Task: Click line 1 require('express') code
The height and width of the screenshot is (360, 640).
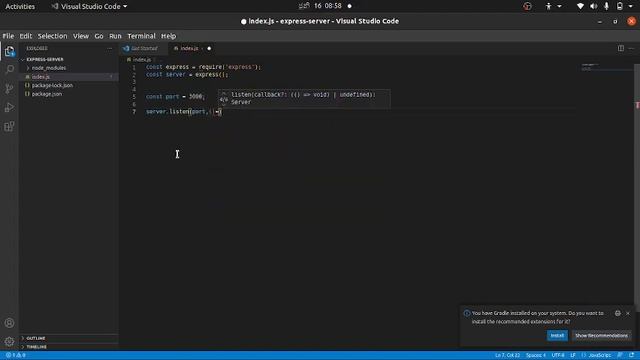Action: click(229, 67)
